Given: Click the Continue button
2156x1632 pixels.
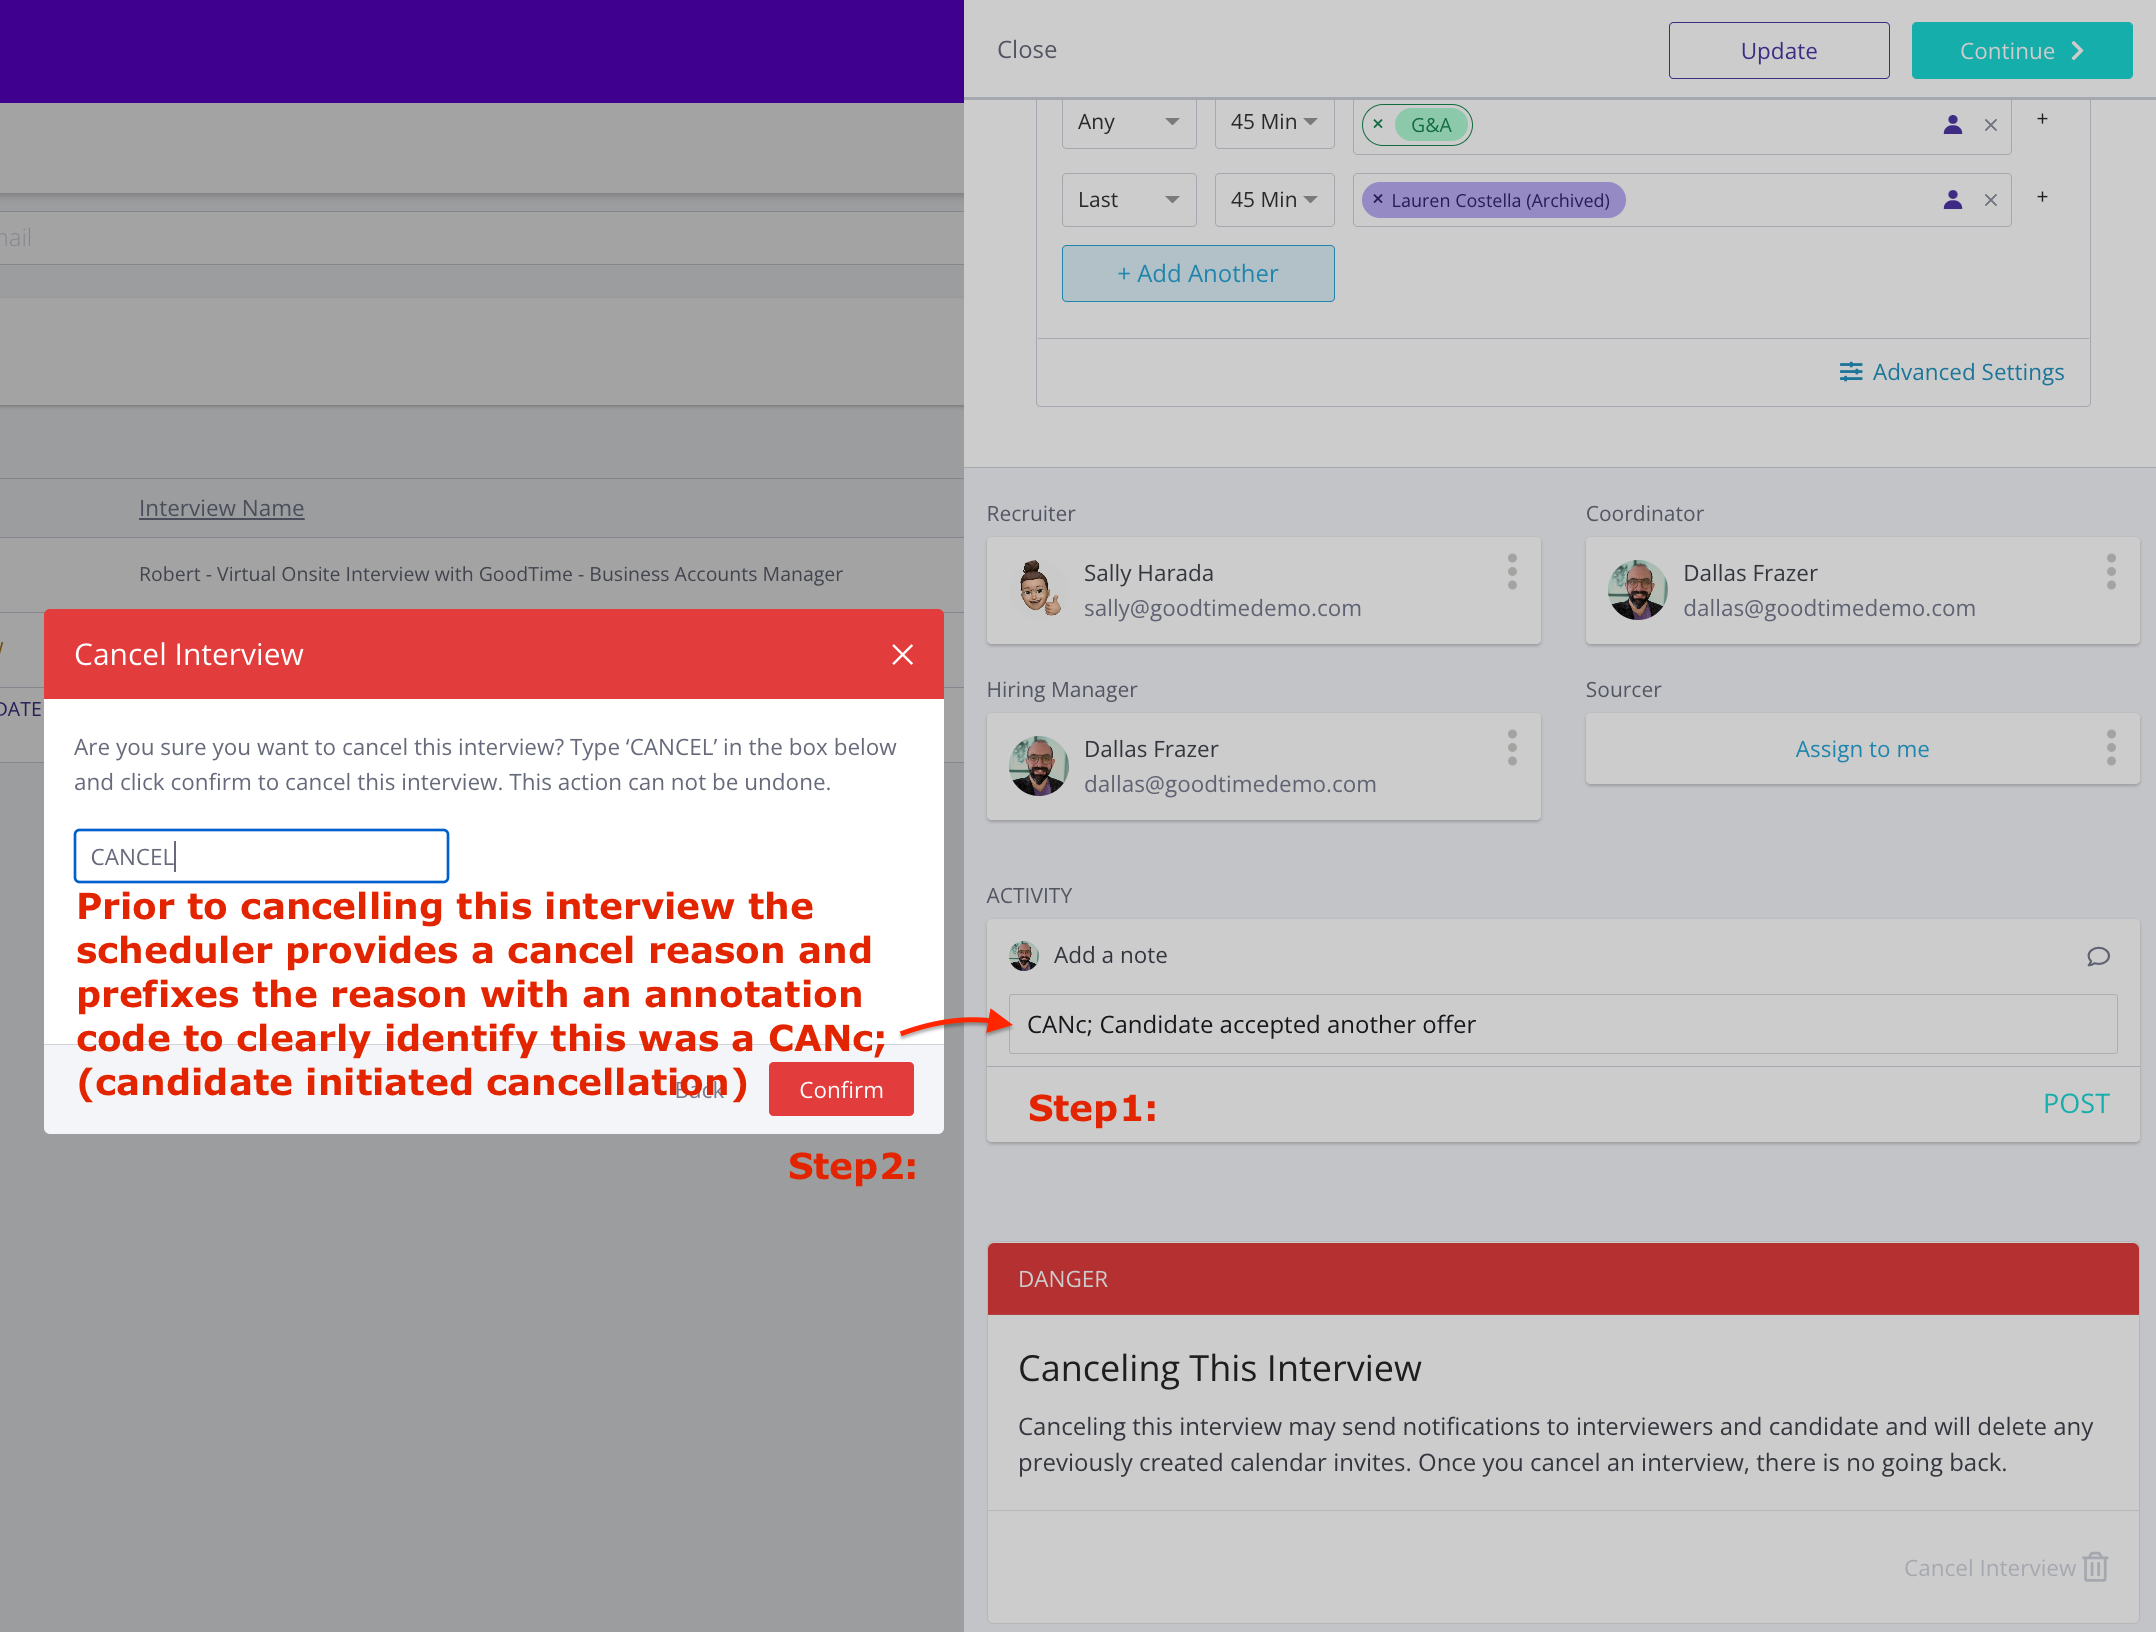Looking at the screenshot, I should point(2021,49).
